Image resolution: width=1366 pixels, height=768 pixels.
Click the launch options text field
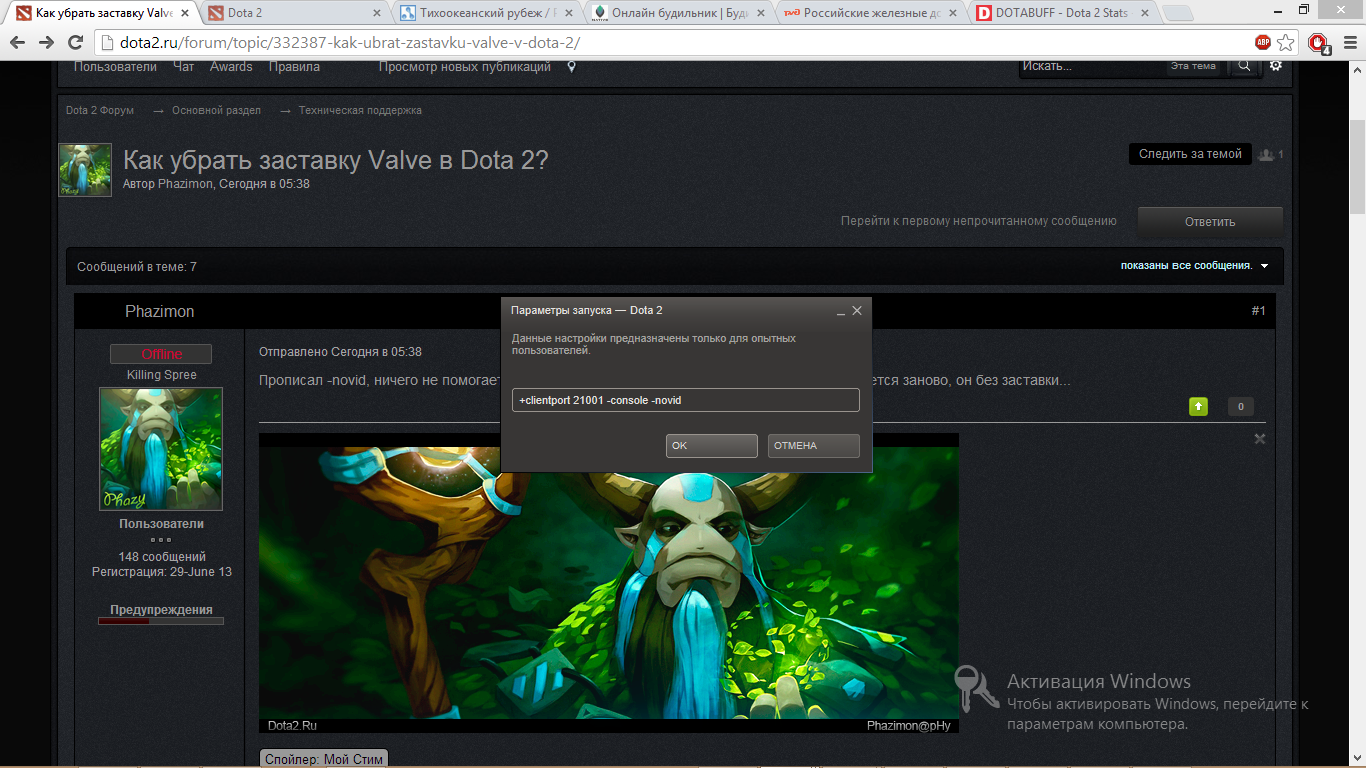pyautogui.click(x=686, y=400)
